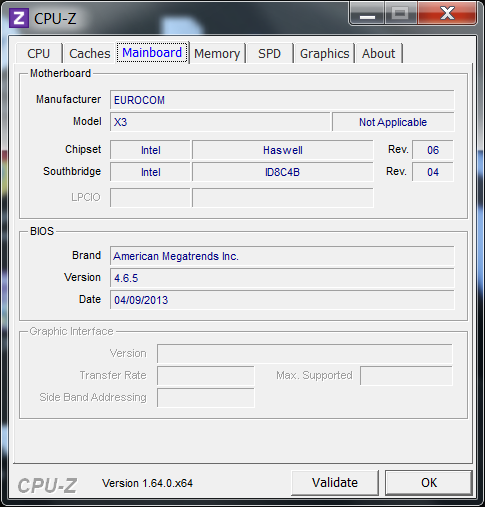The height and width of the screenshot is (507, 485).
Task: Click the CPU-Z purple Z title icon
Action: coord(19,18)
